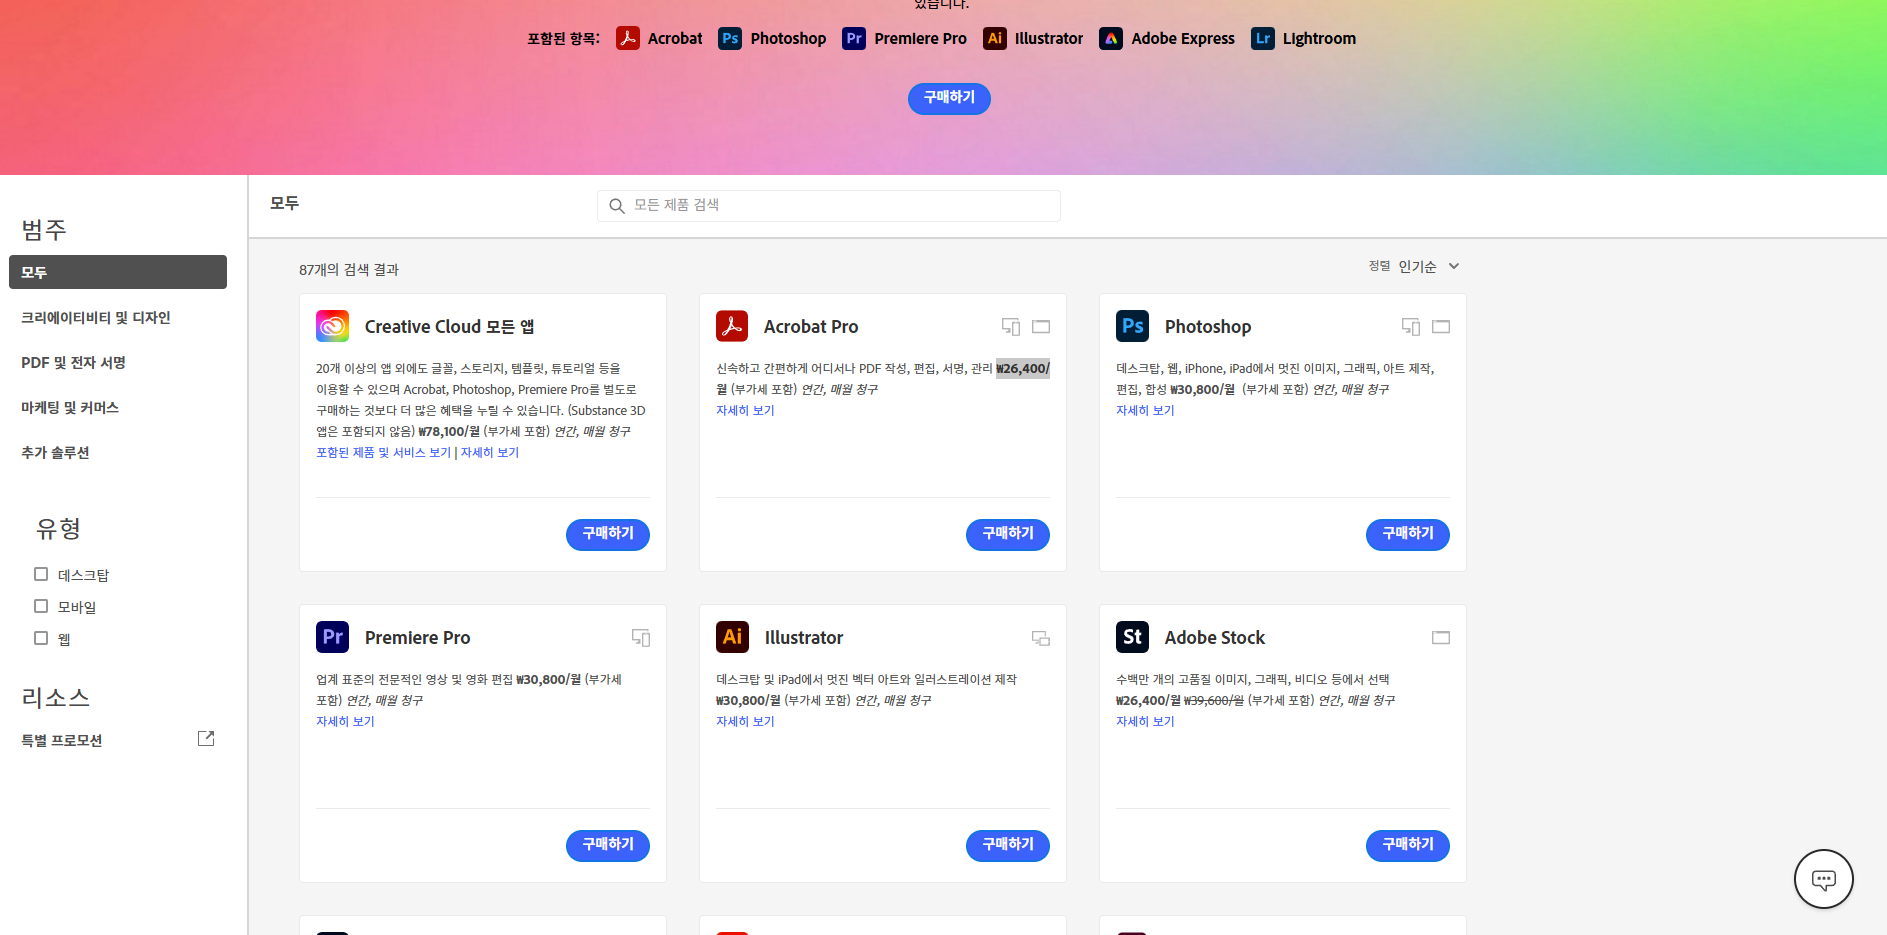Click the Illustrator icon in top banner

995,39
